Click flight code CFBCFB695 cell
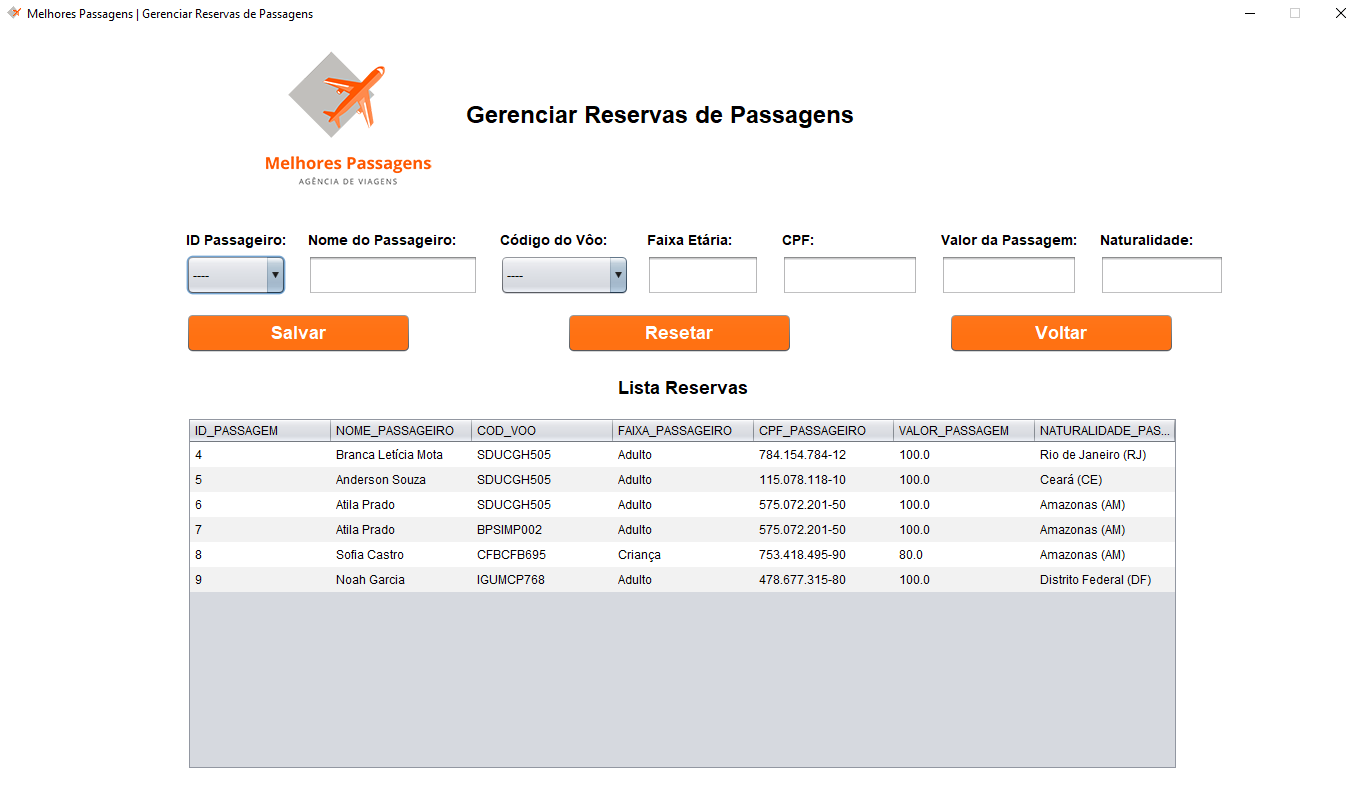This screenshot has width=1362, height=797. tap(542, 555)
